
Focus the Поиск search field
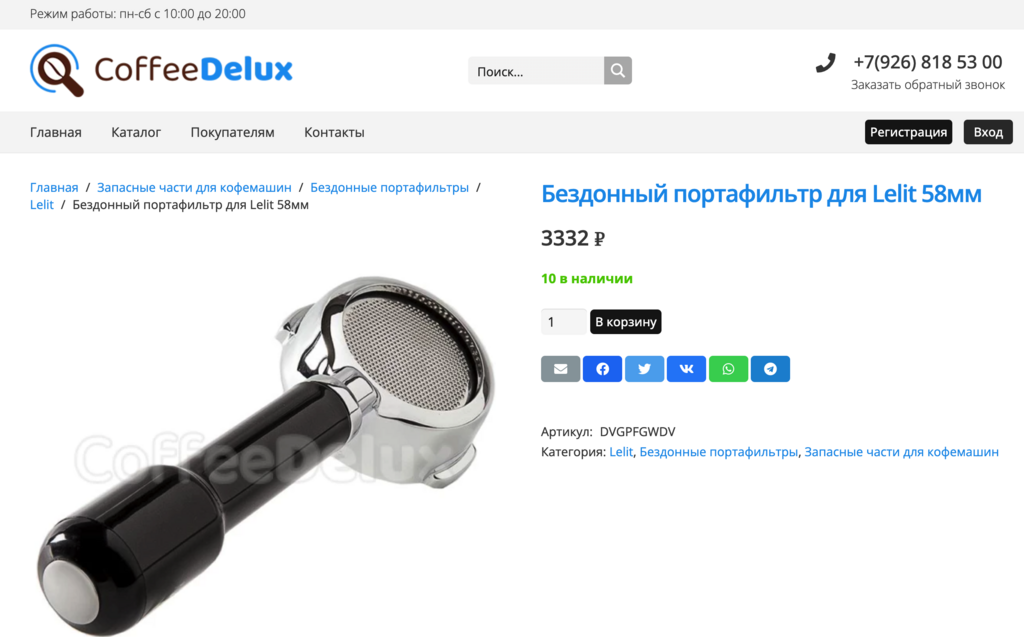coord(536,71)
